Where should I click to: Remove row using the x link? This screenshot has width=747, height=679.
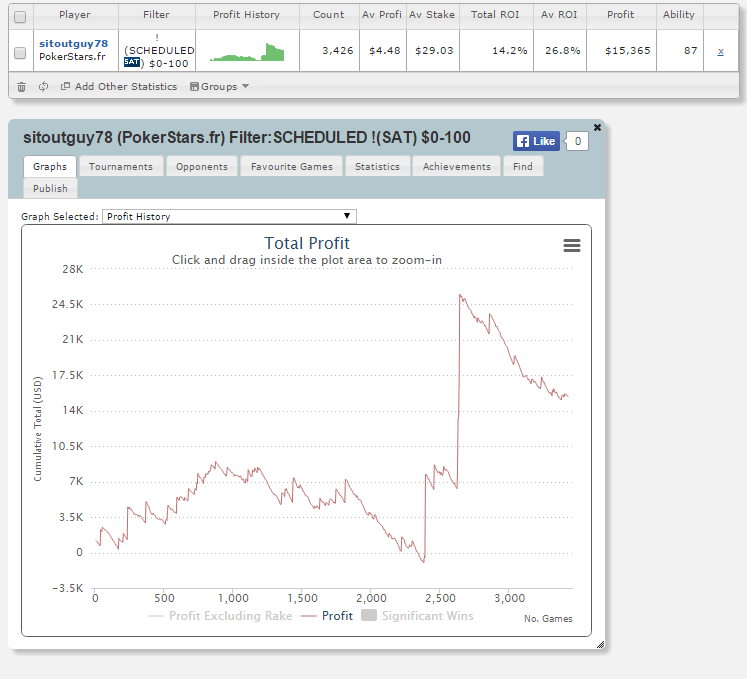coord(720,51)
